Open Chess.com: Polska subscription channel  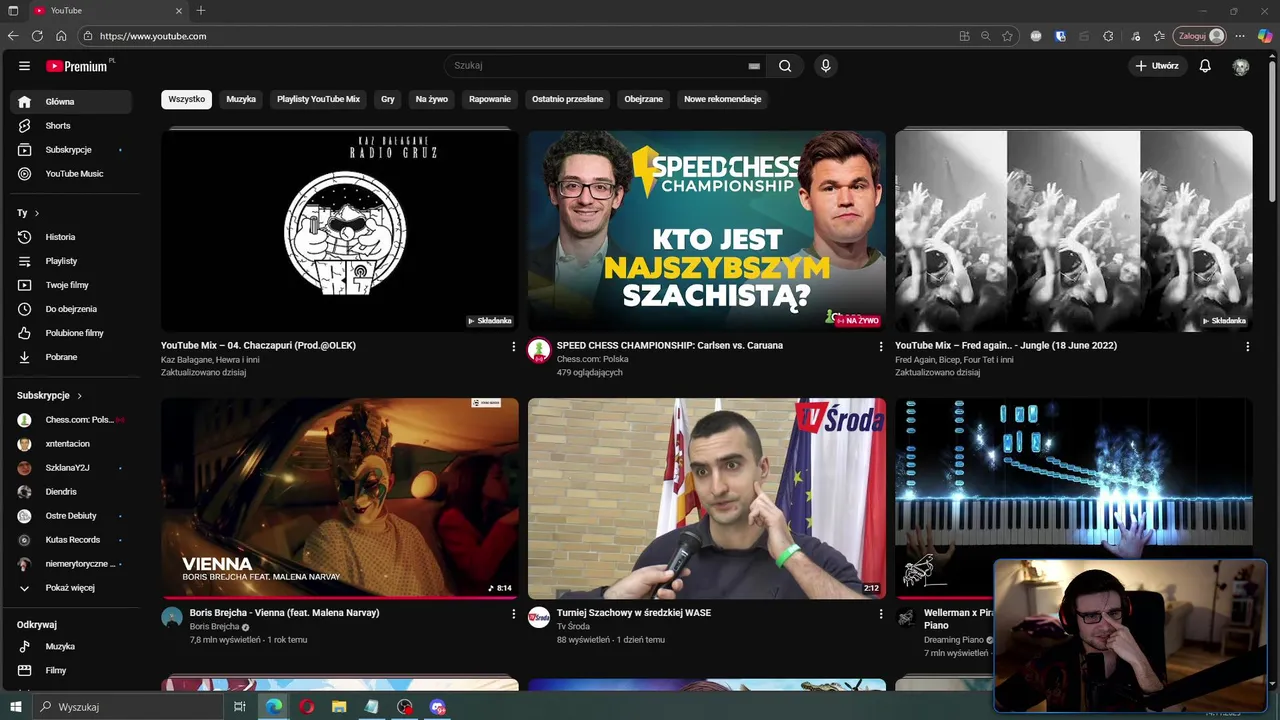pos(70,420)
